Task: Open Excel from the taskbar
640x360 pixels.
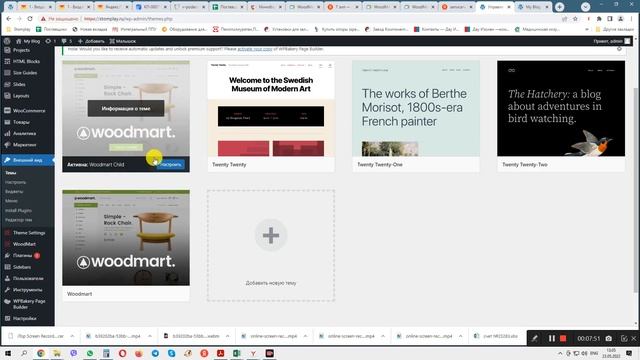Action: pyautogui.click(x=237, y=353)
